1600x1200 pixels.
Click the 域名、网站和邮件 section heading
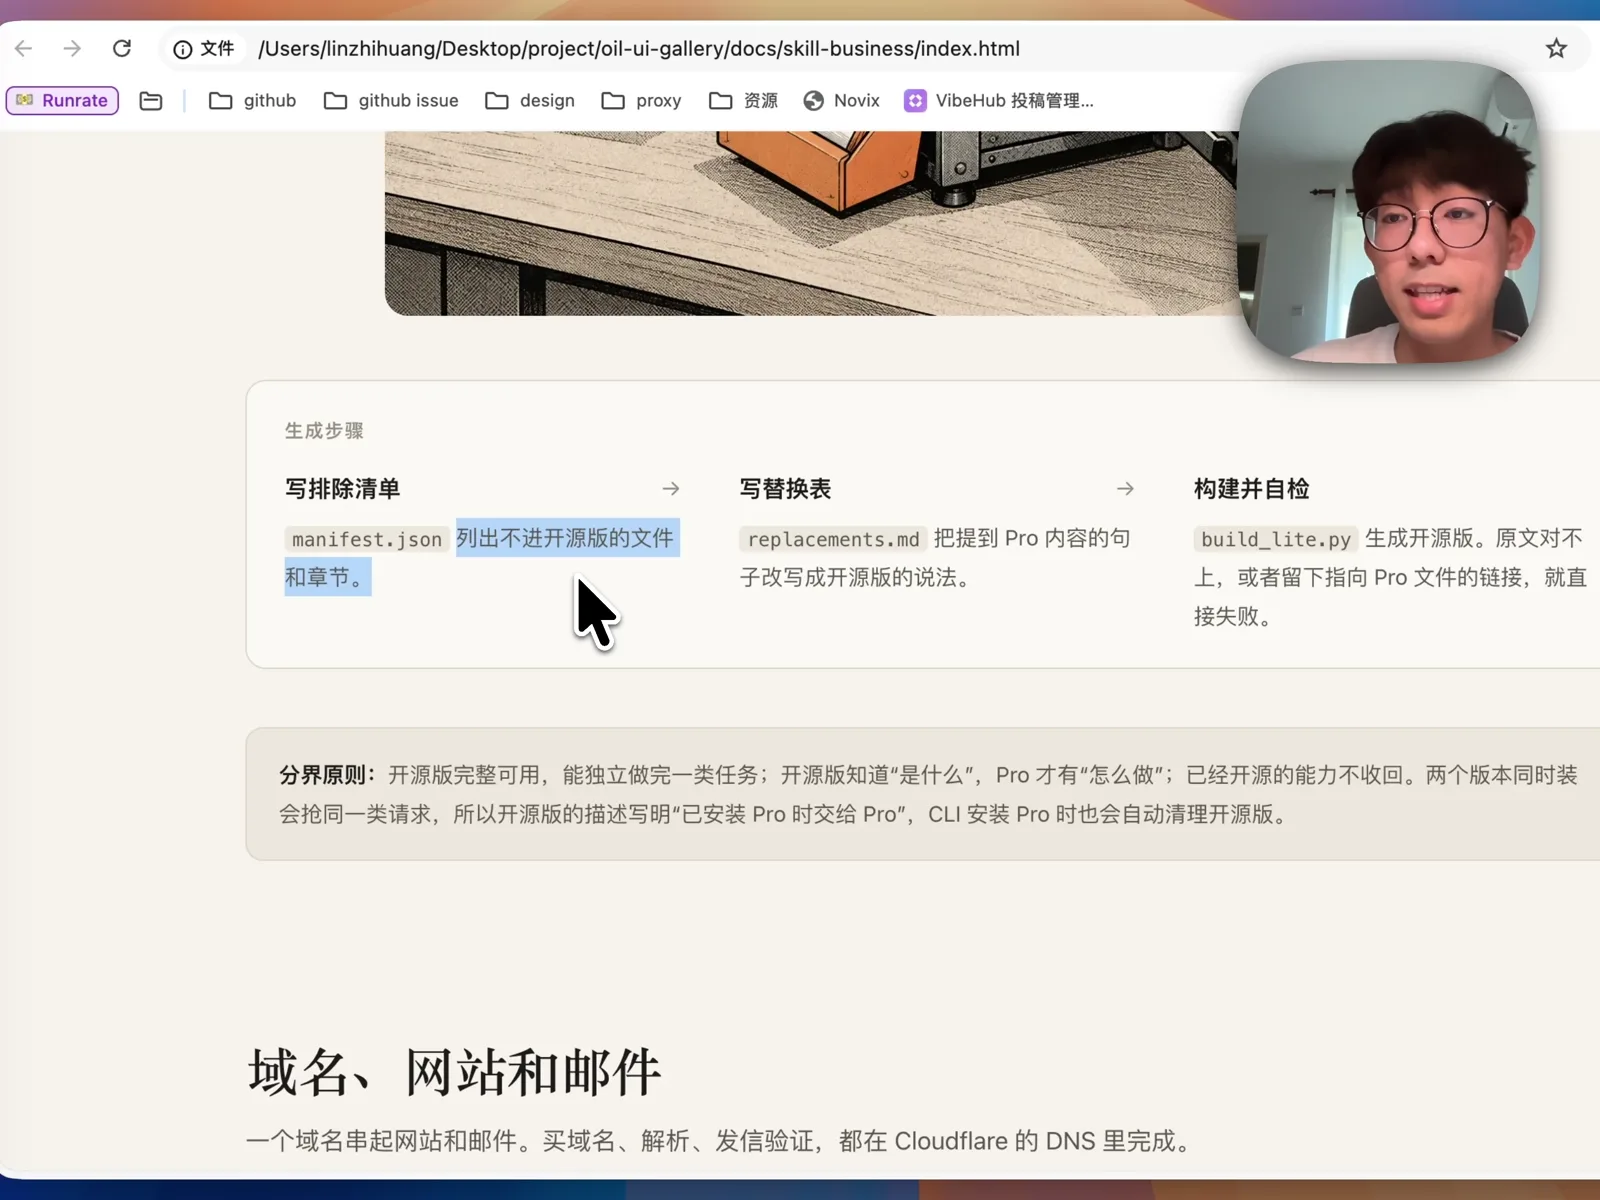tap(454, 1072)
